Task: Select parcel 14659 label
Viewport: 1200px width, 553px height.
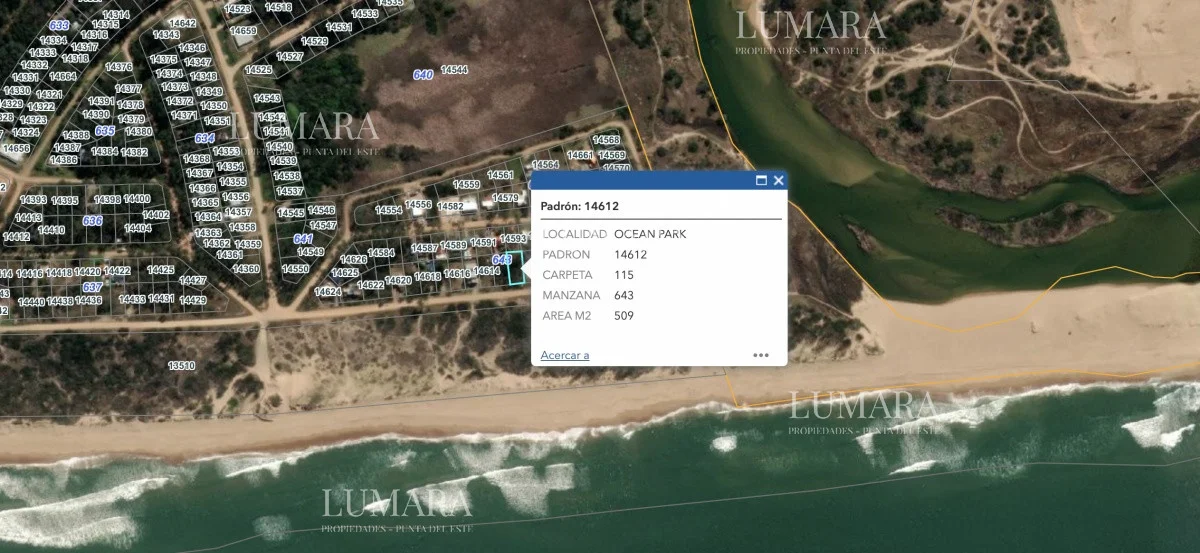Action: (x=243, y=31)
